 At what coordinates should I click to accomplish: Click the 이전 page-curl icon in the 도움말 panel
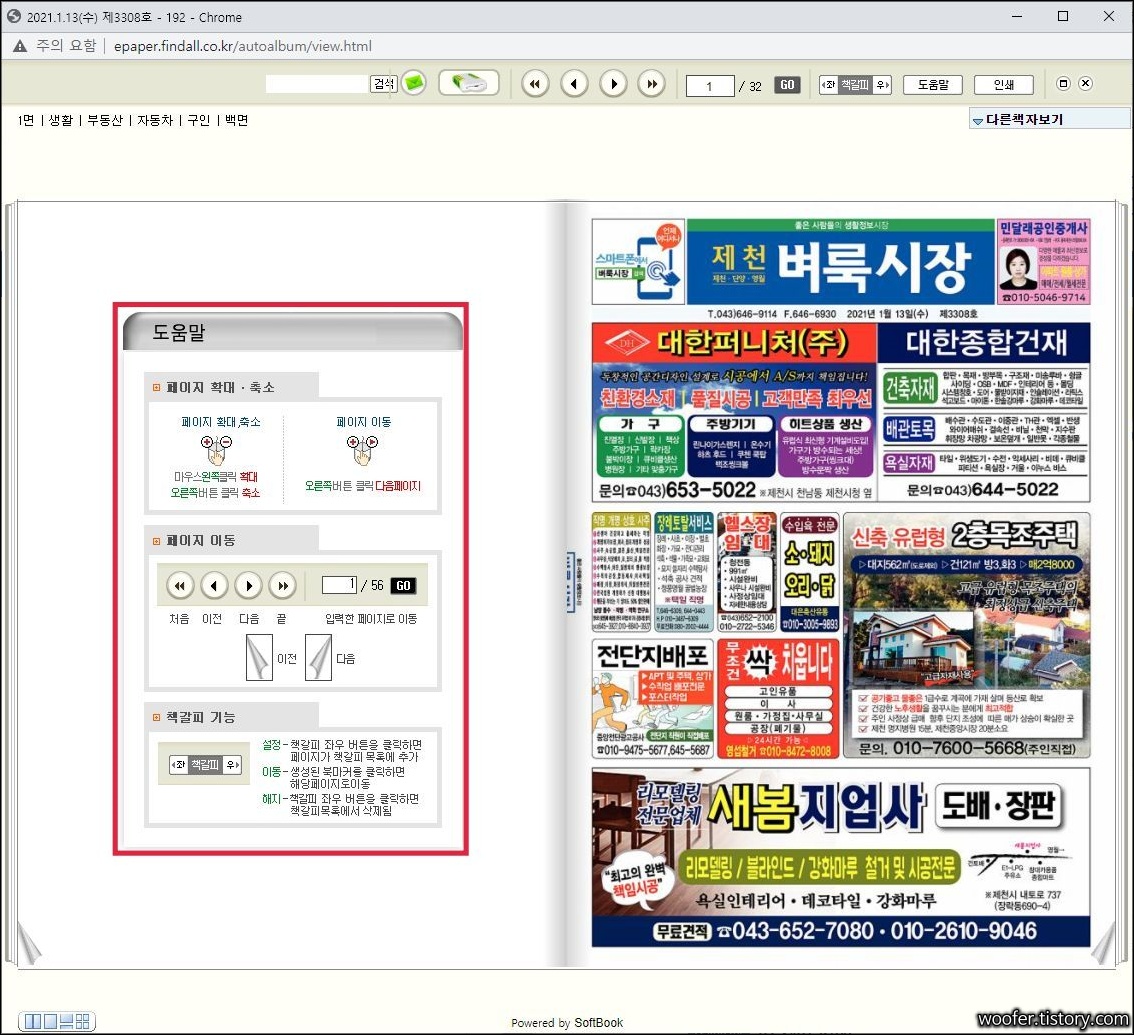259,657
